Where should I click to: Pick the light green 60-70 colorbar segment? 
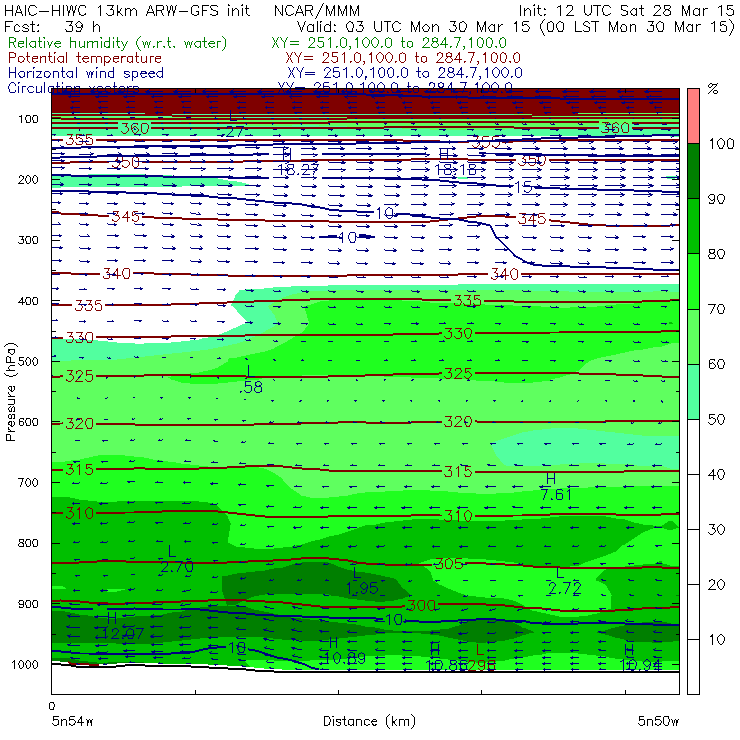click(693, 336)
